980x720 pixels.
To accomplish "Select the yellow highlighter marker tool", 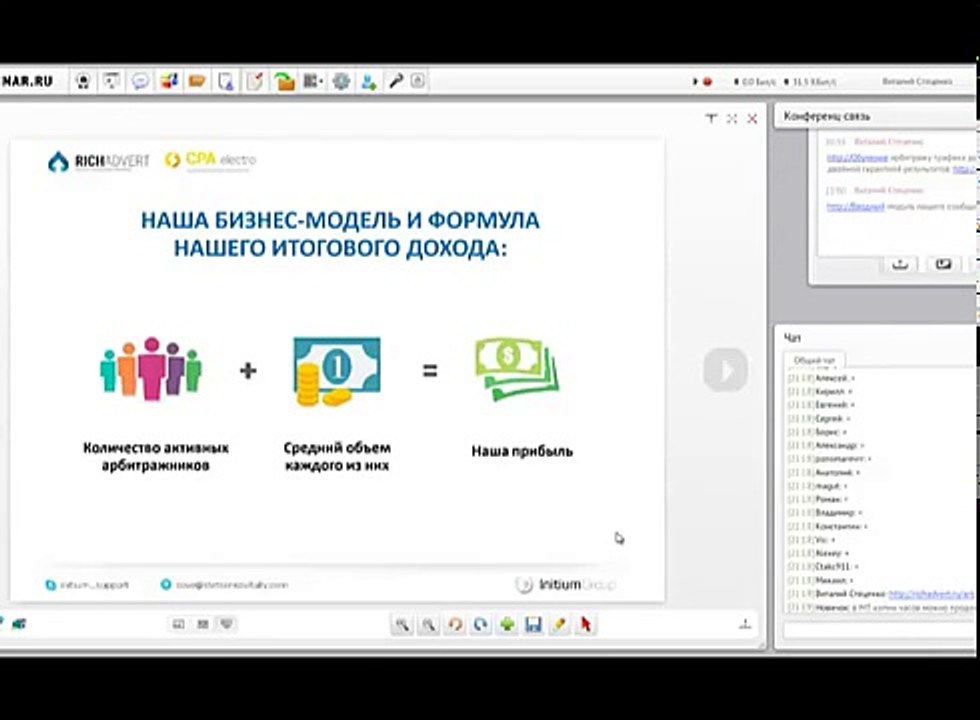I will click(x=559, y=624).
